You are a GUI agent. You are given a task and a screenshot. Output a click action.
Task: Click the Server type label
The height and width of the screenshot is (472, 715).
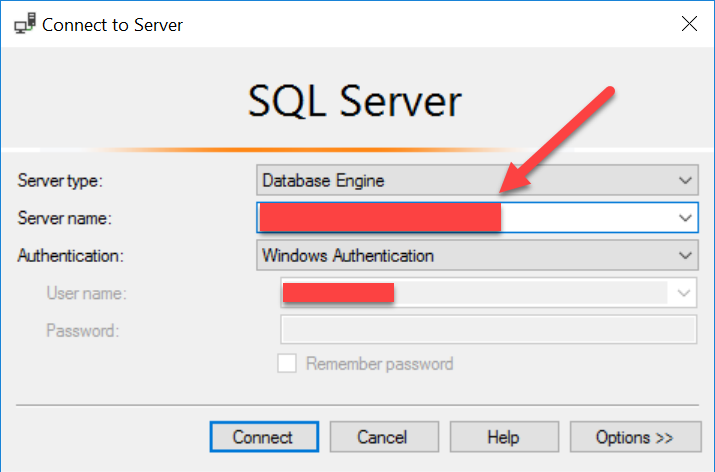[60, 181]
